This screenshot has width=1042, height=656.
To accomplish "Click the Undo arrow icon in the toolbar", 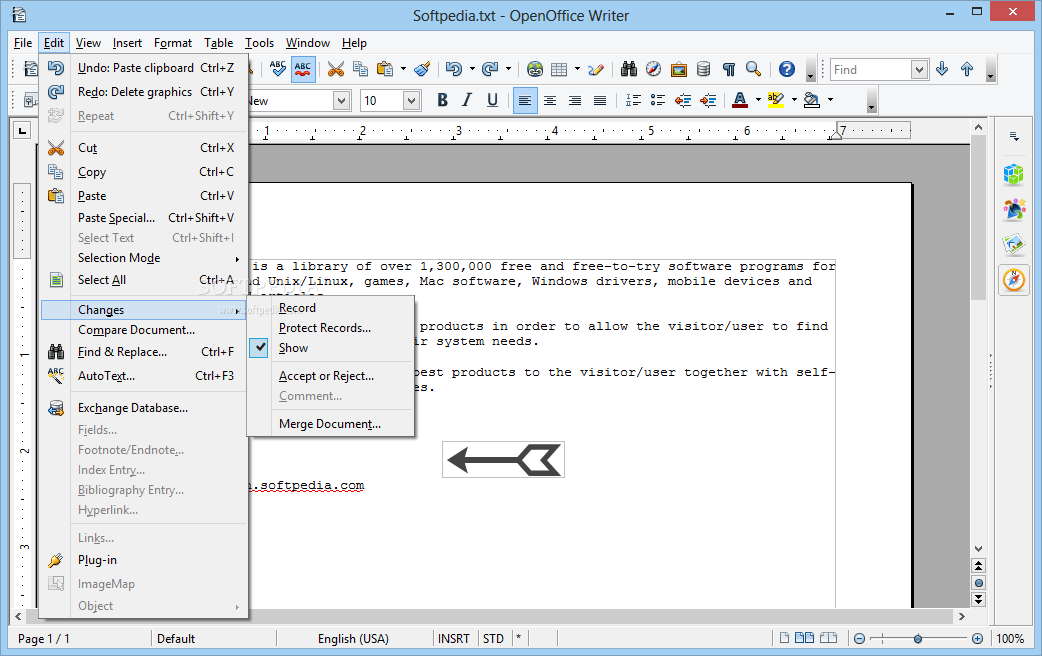I will (x=454, y=69).
